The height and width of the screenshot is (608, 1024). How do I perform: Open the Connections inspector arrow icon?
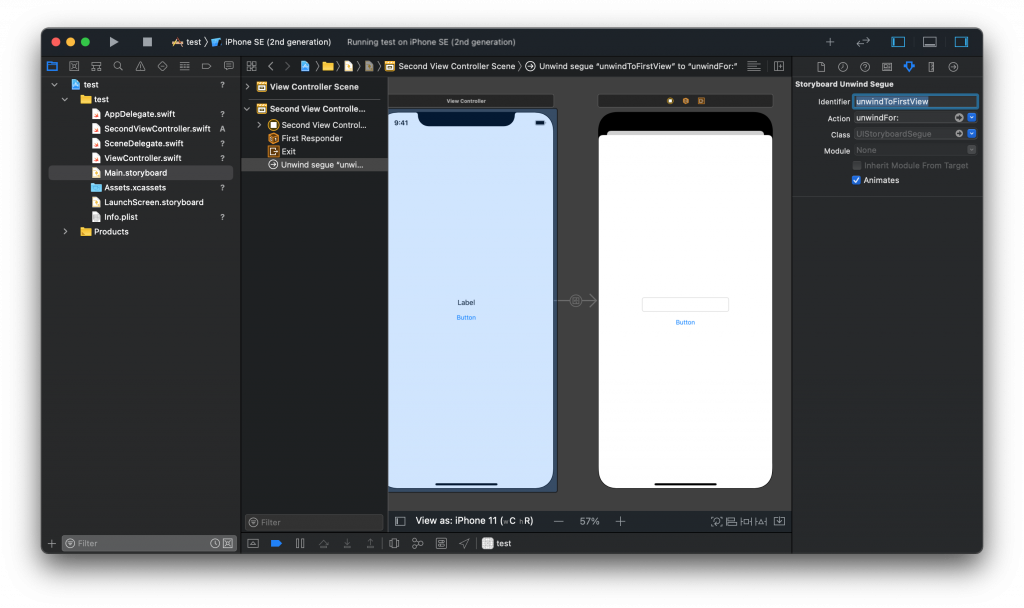(x=953, y=67)
